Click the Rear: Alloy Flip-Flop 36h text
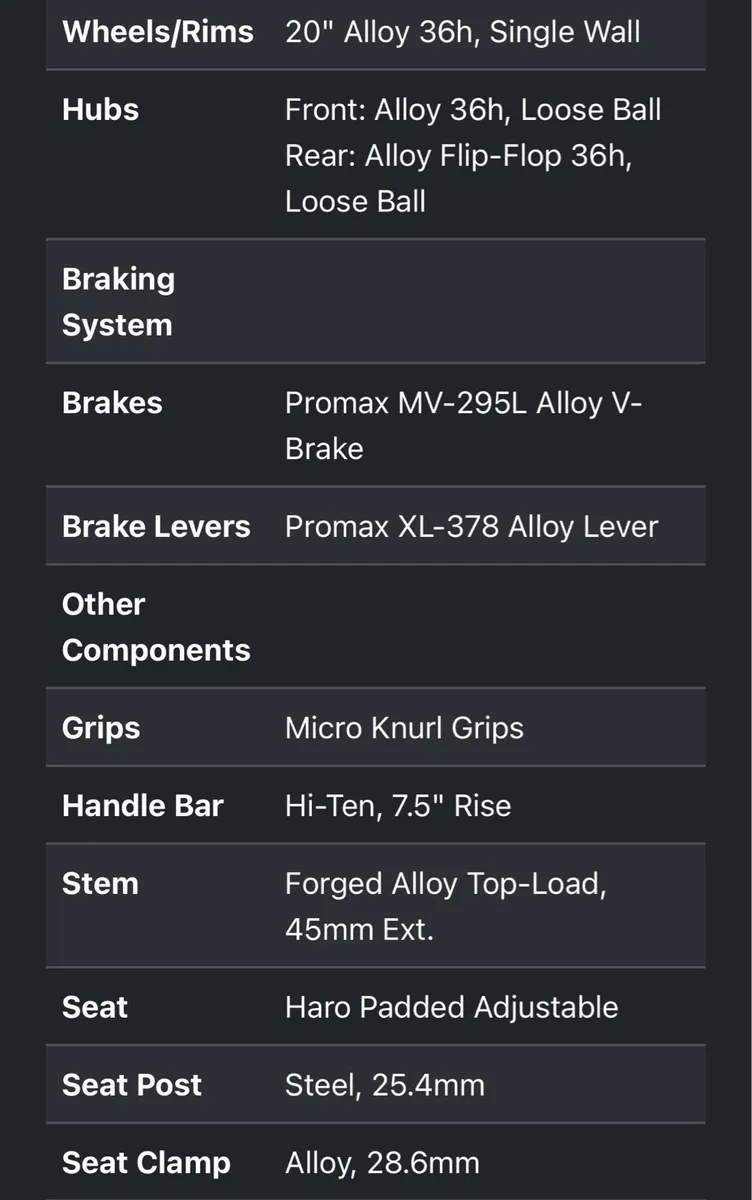752x1200 pixels. [458, 155]
